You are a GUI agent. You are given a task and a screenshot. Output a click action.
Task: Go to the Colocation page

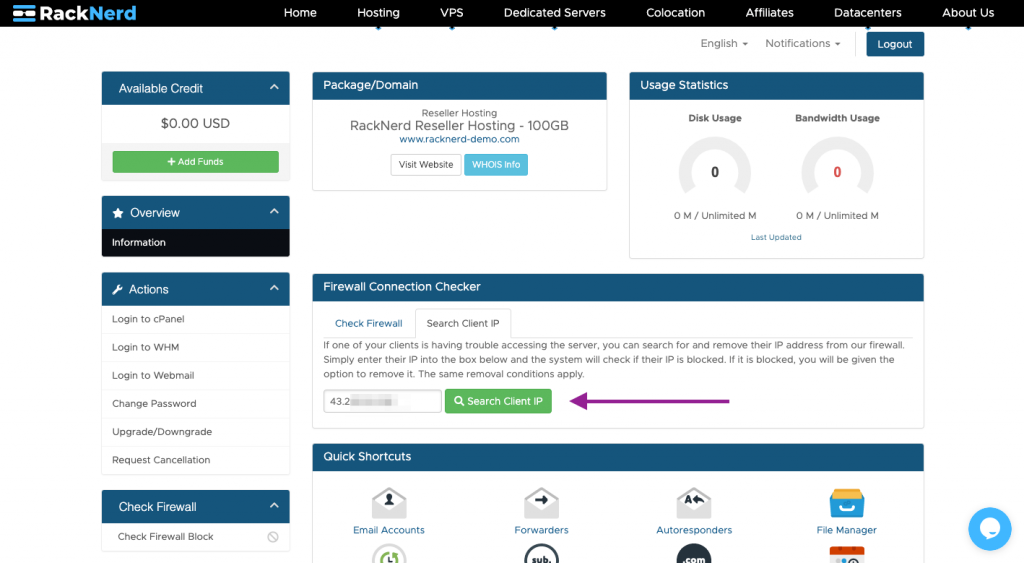(x=675, y=12)
